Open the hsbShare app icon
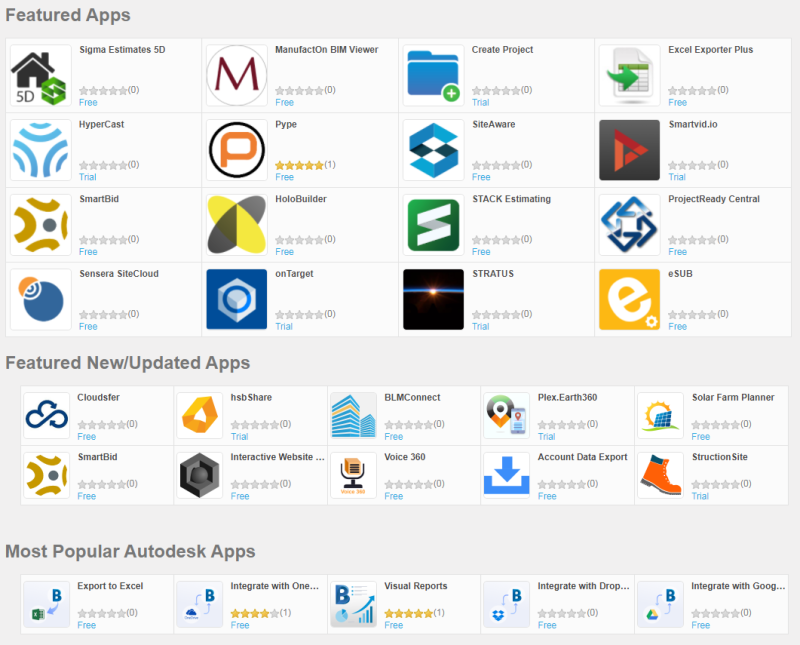The height and width of the screenshot is (645, 800). (x=200, y=415)
